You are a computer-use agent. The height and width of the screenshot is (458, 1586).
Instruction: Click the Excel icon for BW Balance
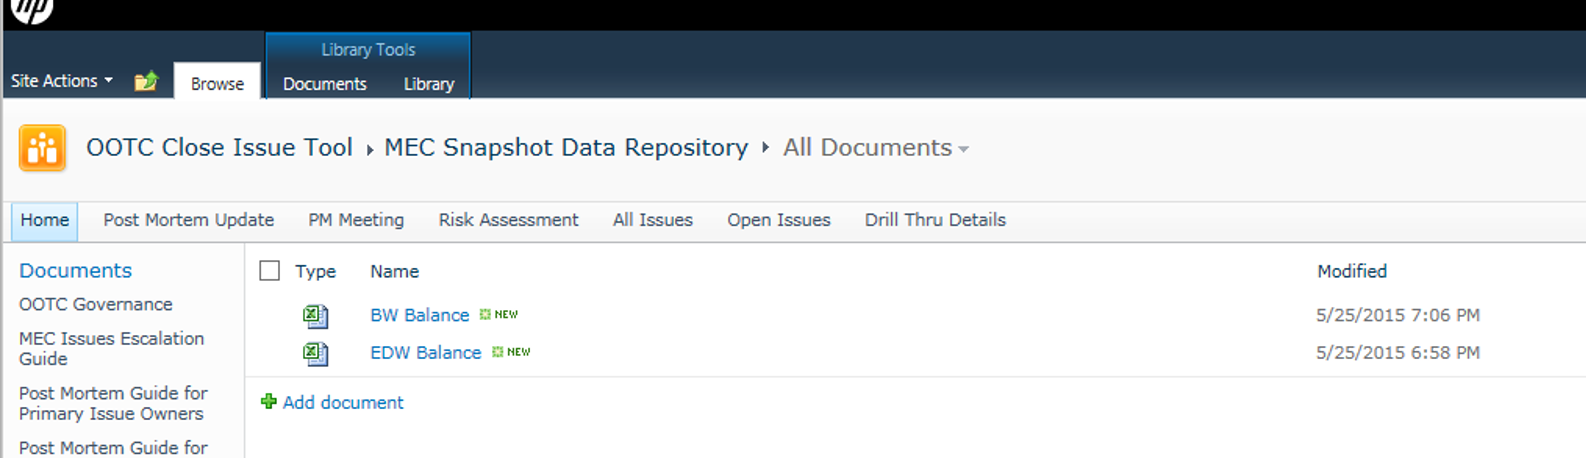pyautogui.click(x=315, y=316)
